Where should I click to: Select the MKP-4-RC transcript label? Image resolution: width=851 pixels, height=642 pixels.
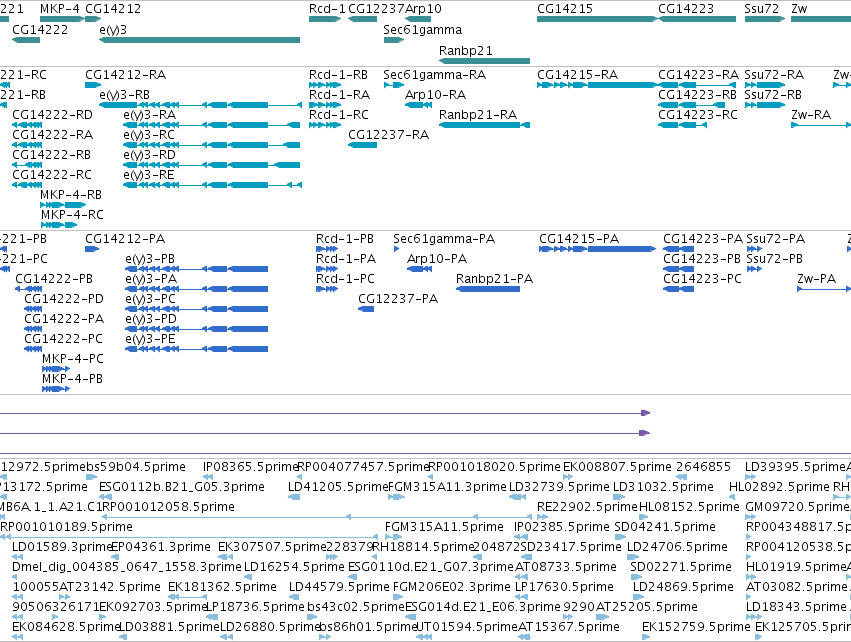click(72, 215)
